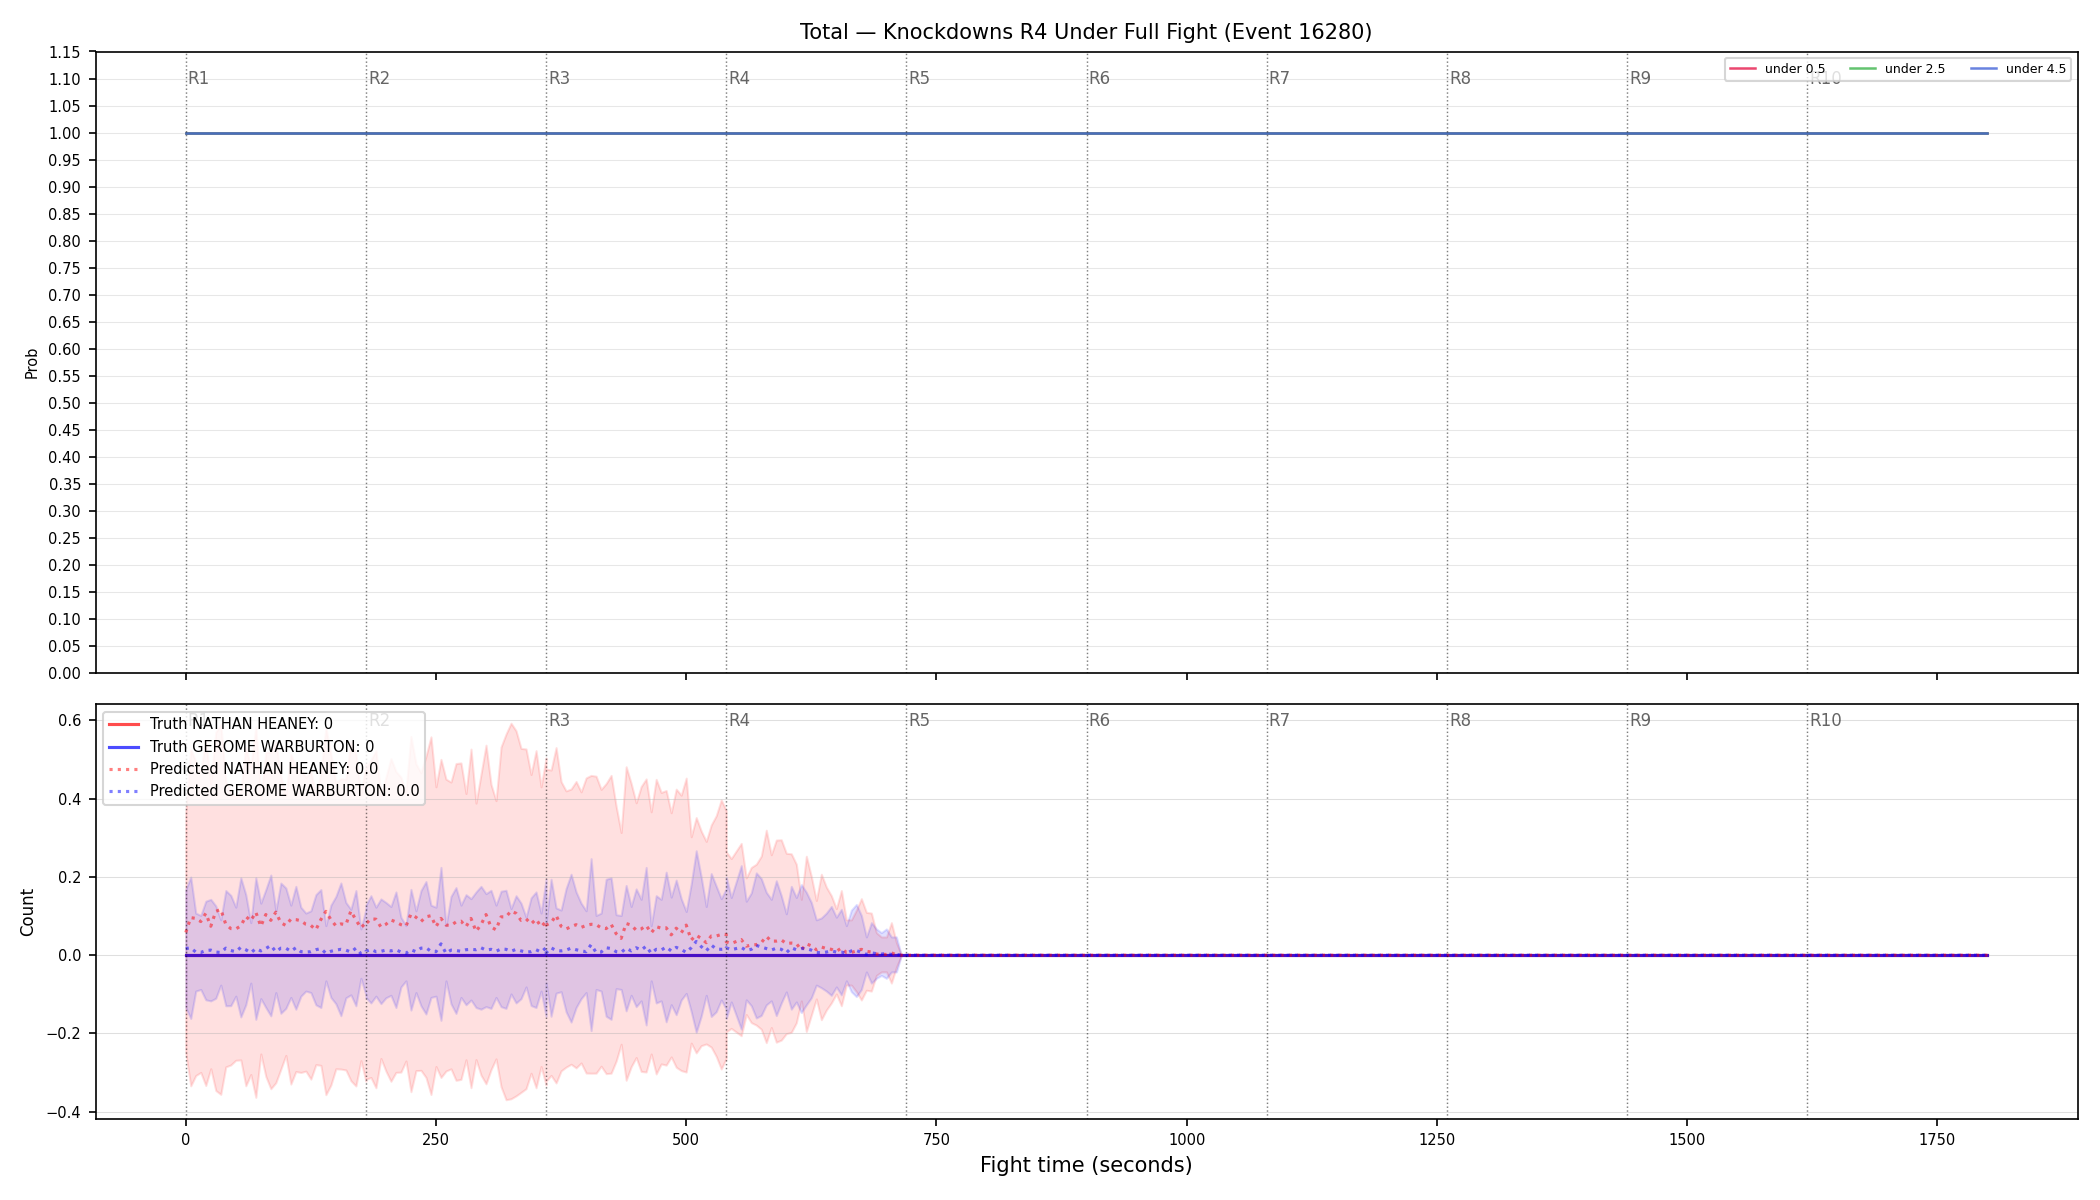The width and height of the screenshot is (2100, 1200).
Task: Click the 0.25 tick on the Prob axis
Action: click(x=65, y=539)
